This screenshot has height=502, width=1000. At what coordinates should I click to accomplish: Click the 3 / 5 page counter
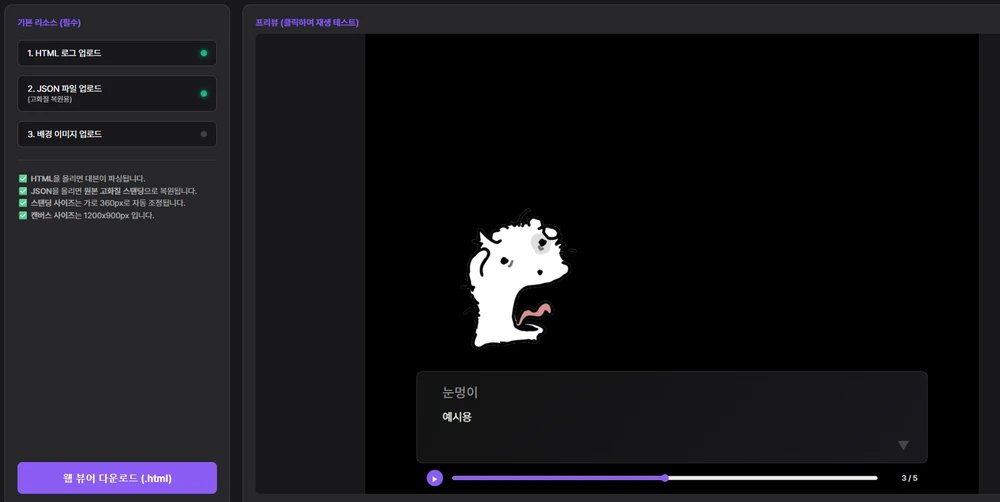909,478
